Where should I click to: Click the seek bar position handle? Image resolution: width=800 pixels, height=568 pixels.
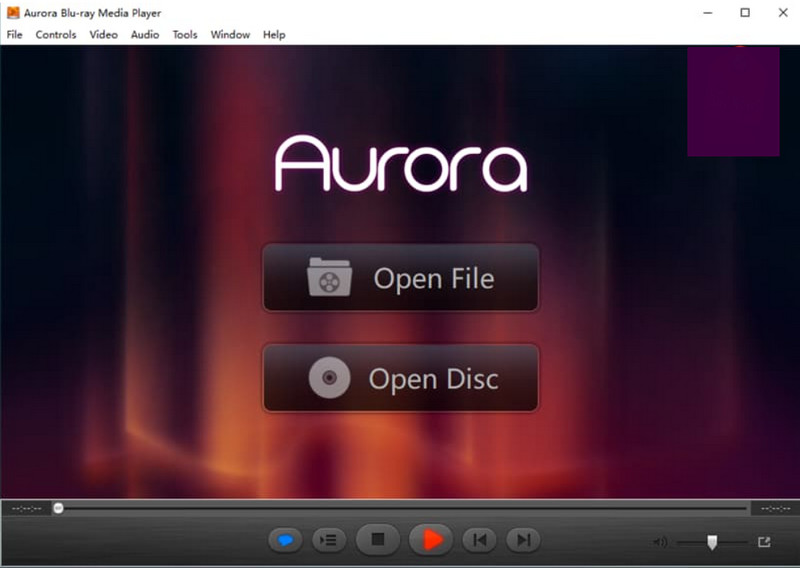(58, 508)
